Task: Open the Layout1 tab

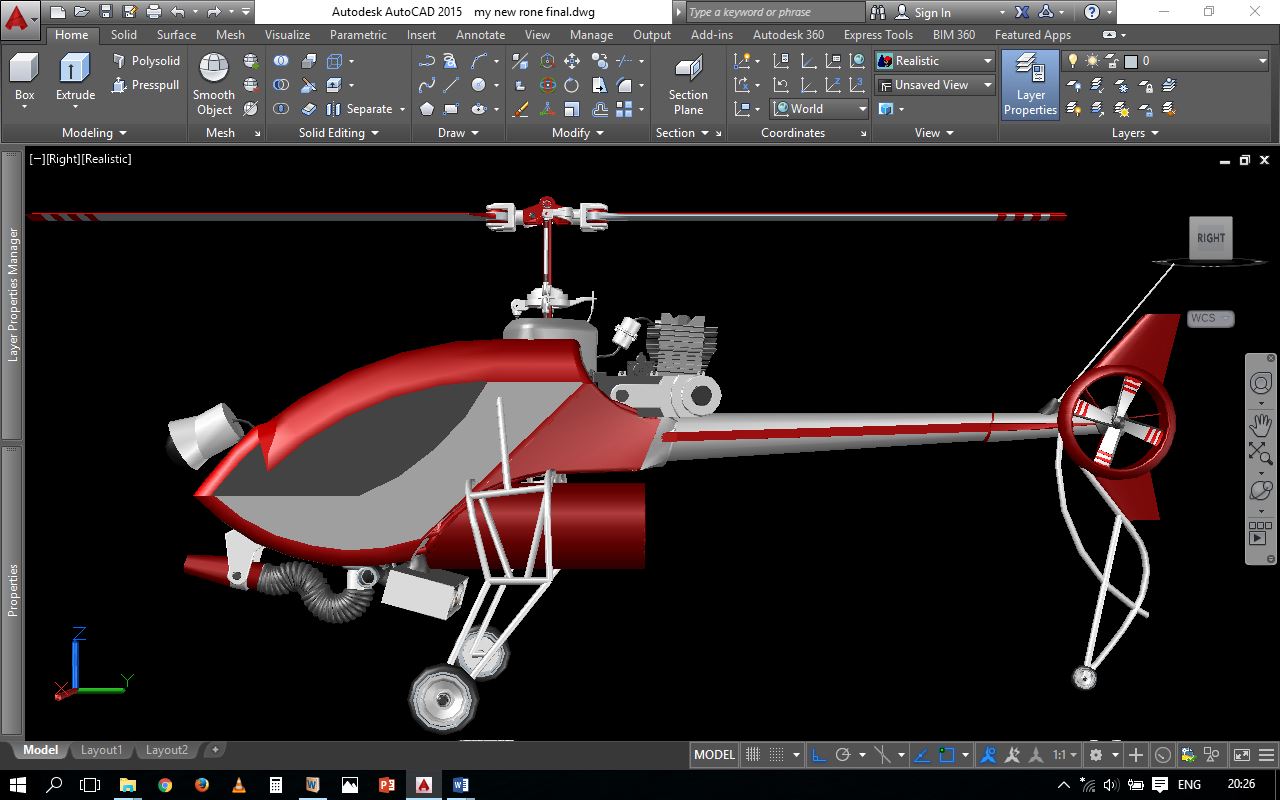Action: tap(101, 750)
